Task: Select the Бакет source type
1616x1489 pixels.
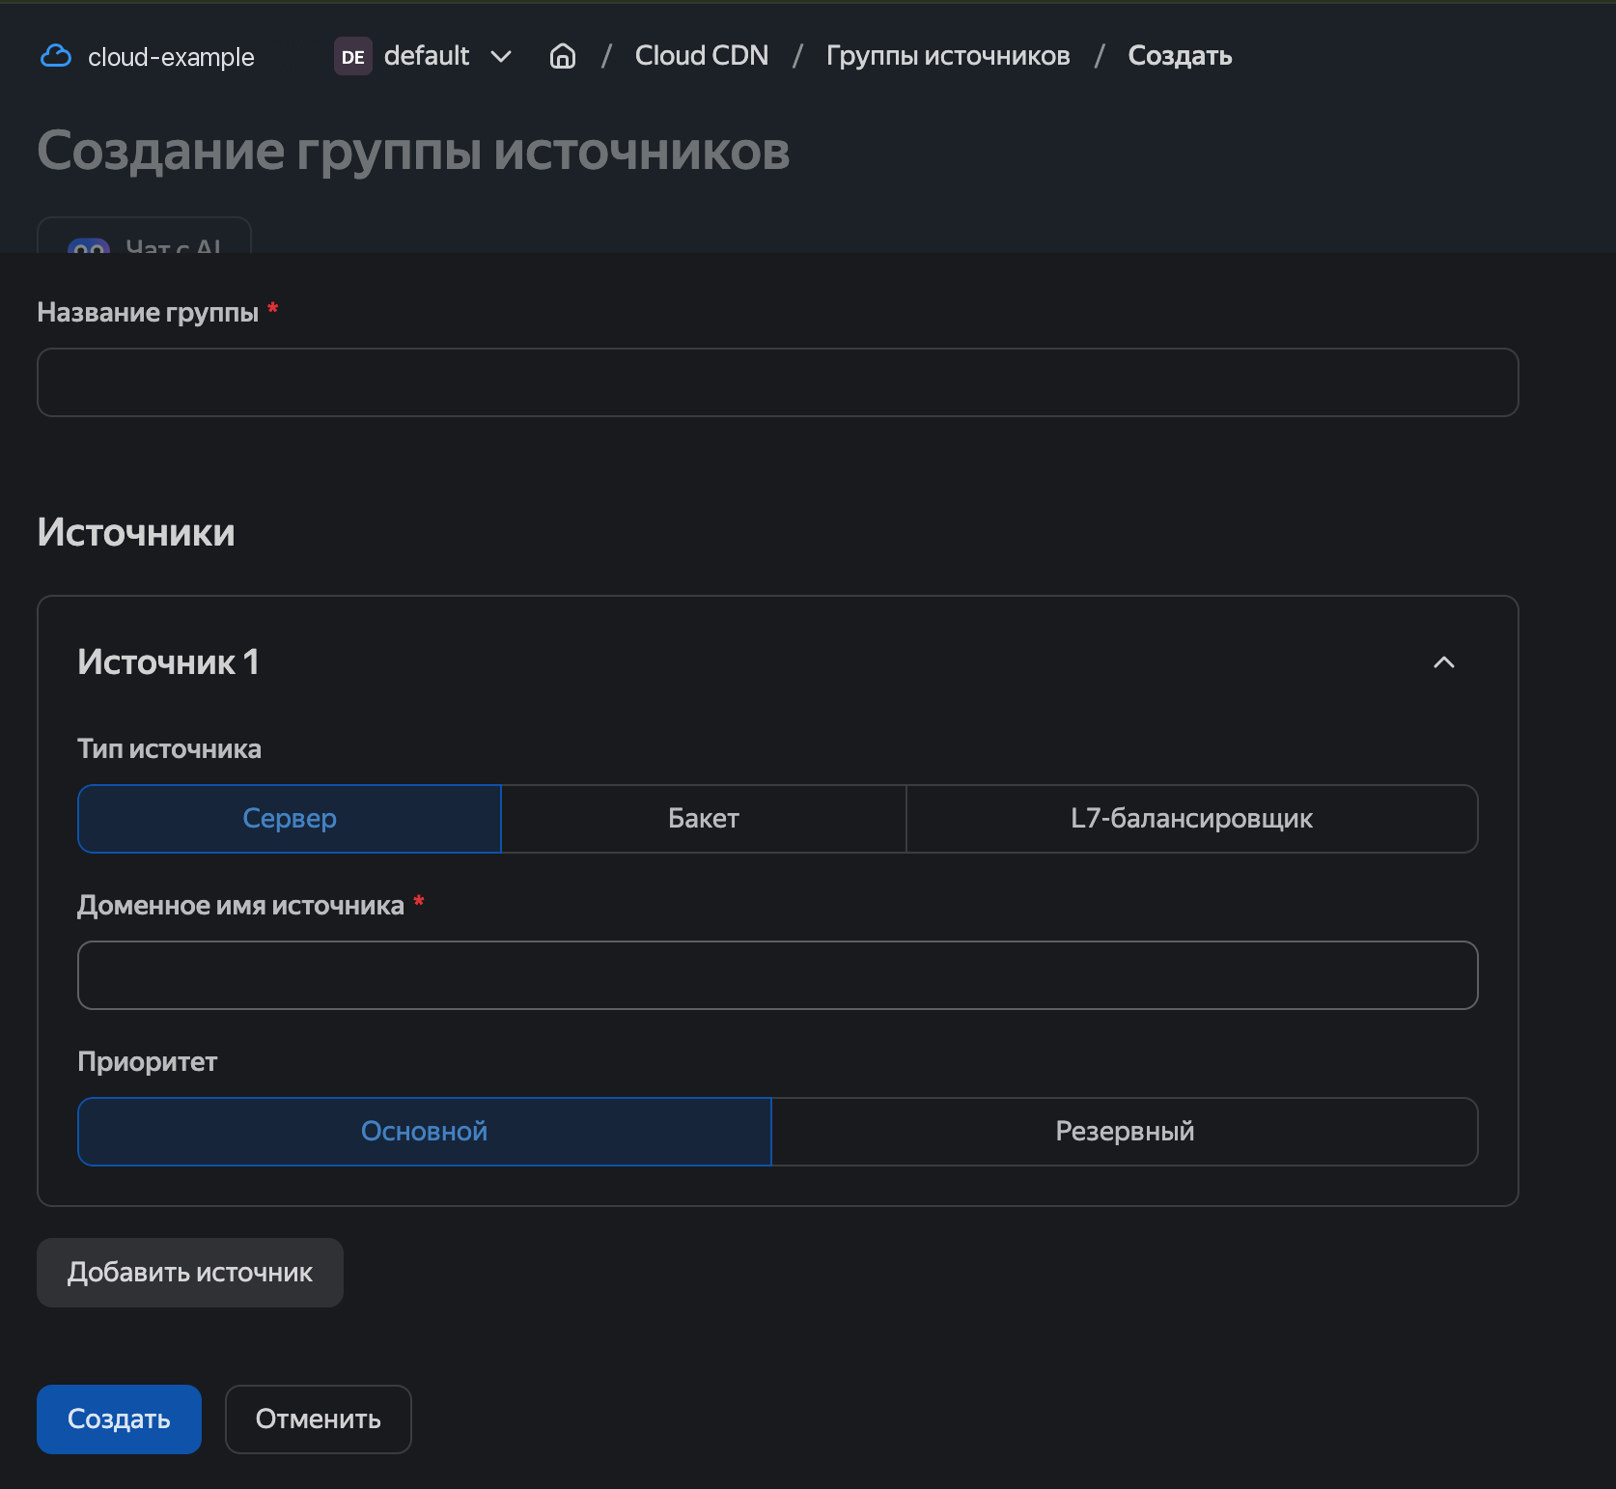Action: (703, 819)
